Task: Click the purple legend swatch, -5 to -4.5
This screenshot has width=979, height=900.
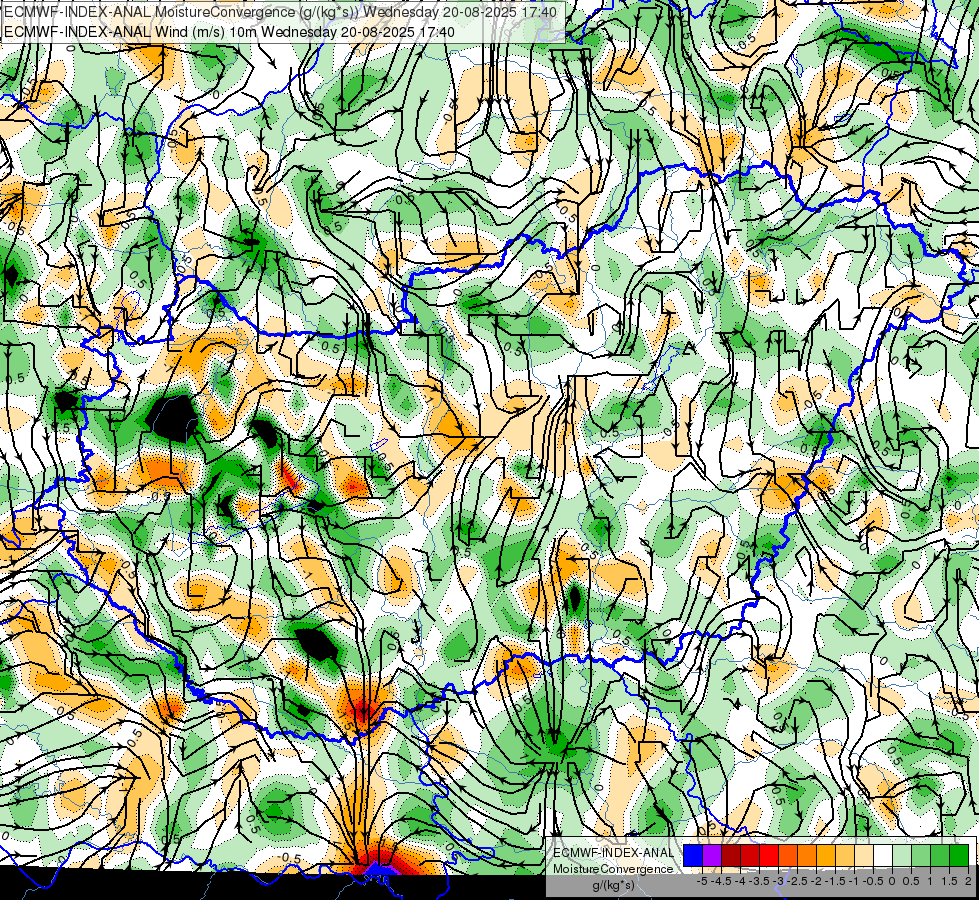Action: [712, 855]
